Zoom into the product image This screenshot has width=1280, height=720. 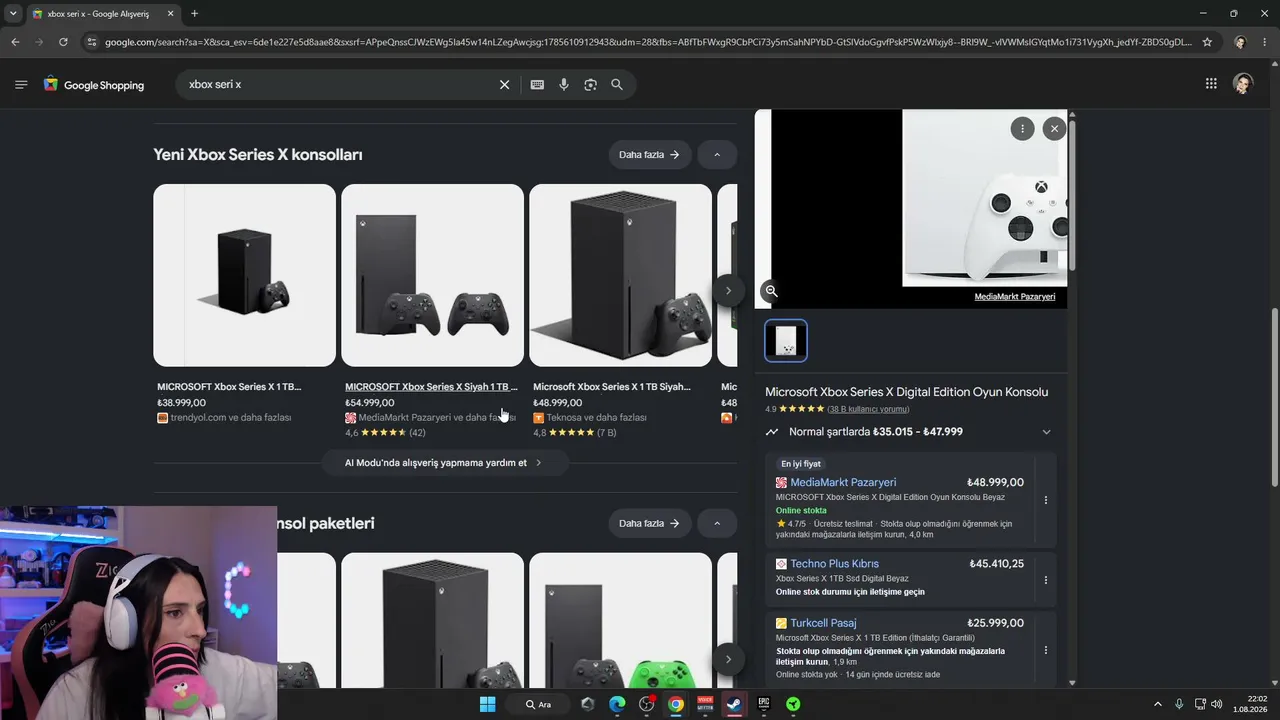coord(771,291)
